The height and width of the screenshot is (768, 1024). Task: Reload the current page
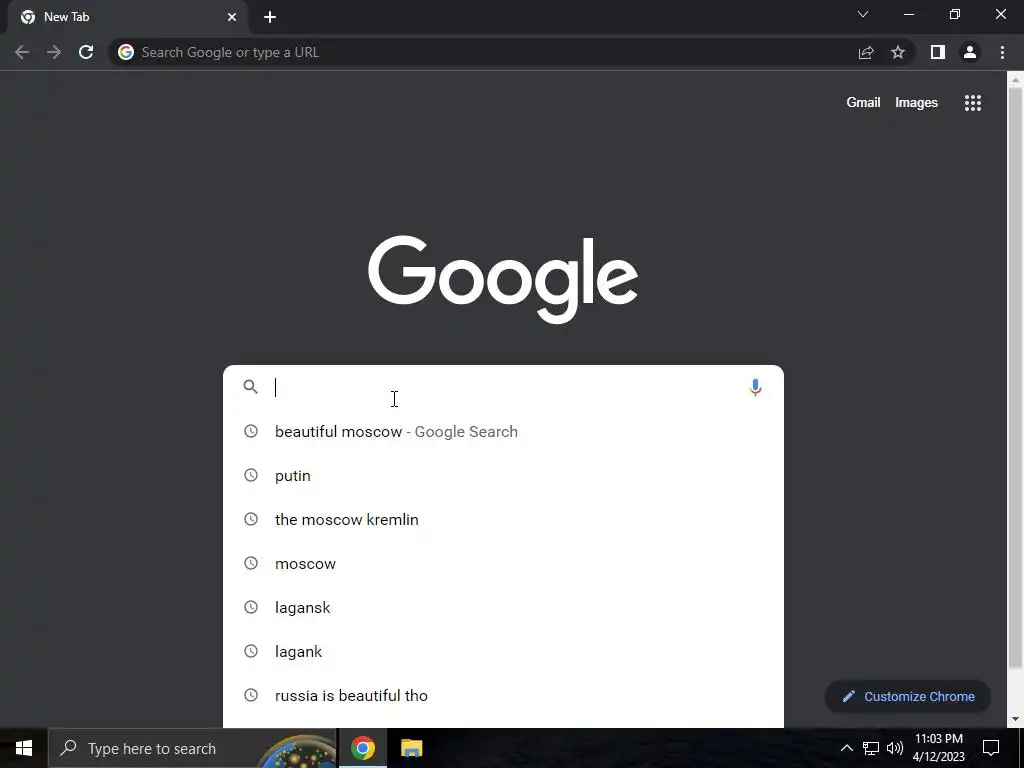[x=86, y=52]
